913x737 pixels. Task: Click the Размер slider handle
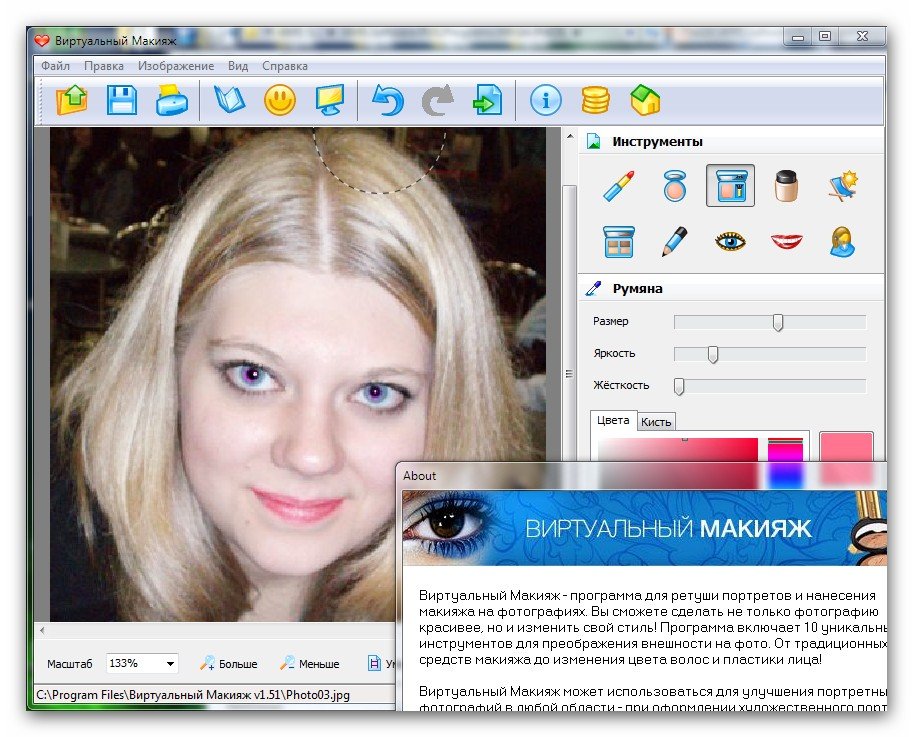pos(777,322)
